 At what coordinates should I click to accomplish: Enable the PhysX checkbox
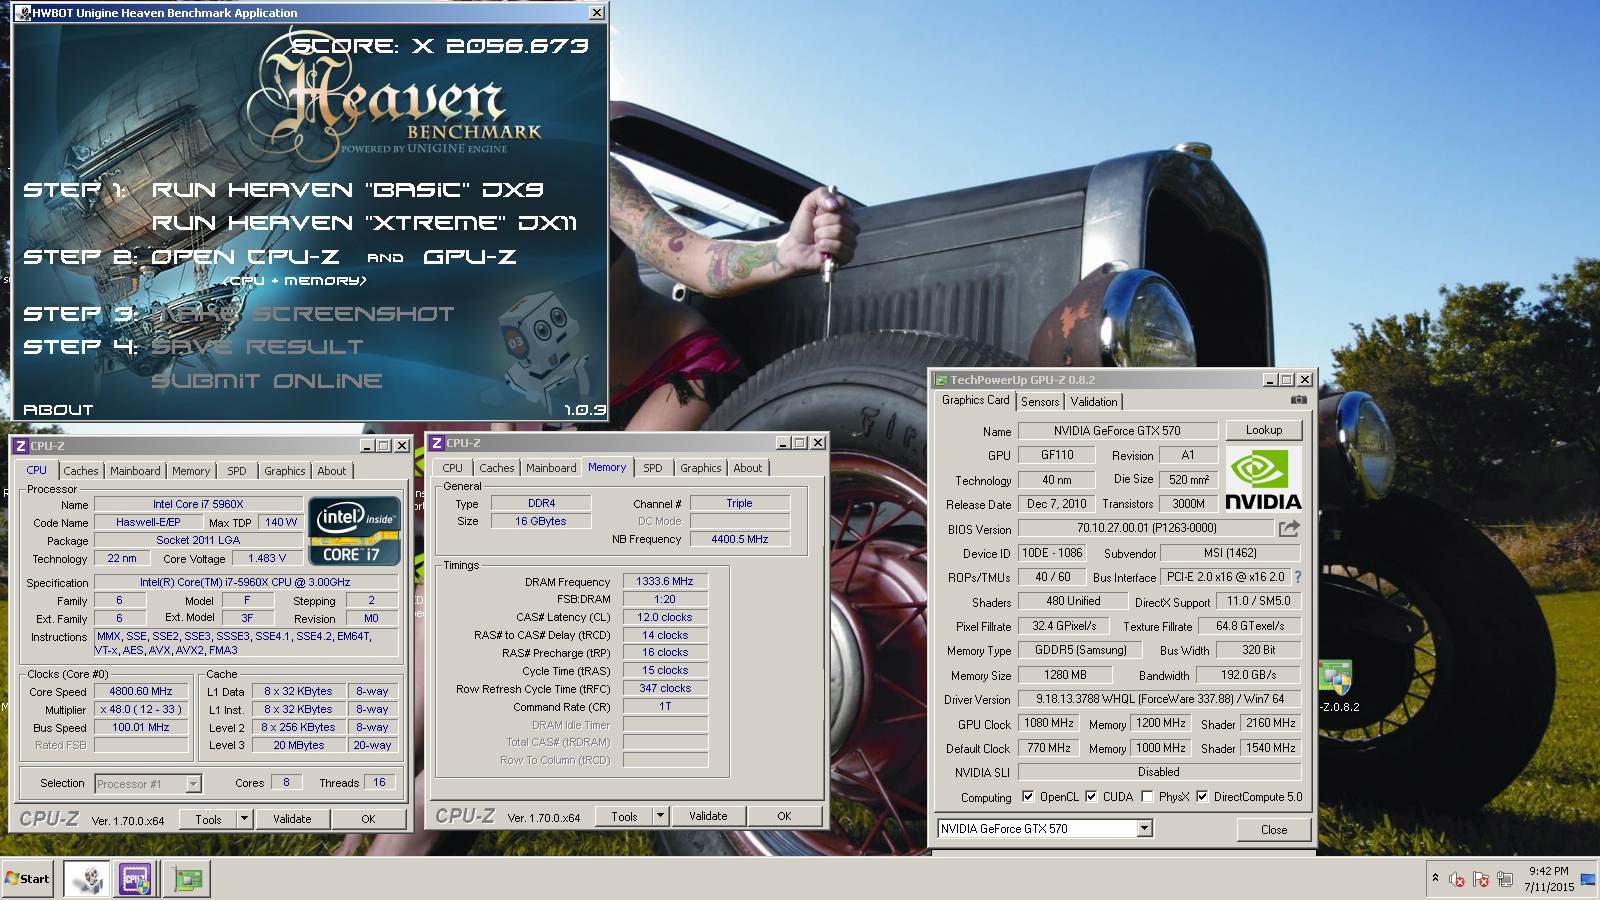[1147, 797]
